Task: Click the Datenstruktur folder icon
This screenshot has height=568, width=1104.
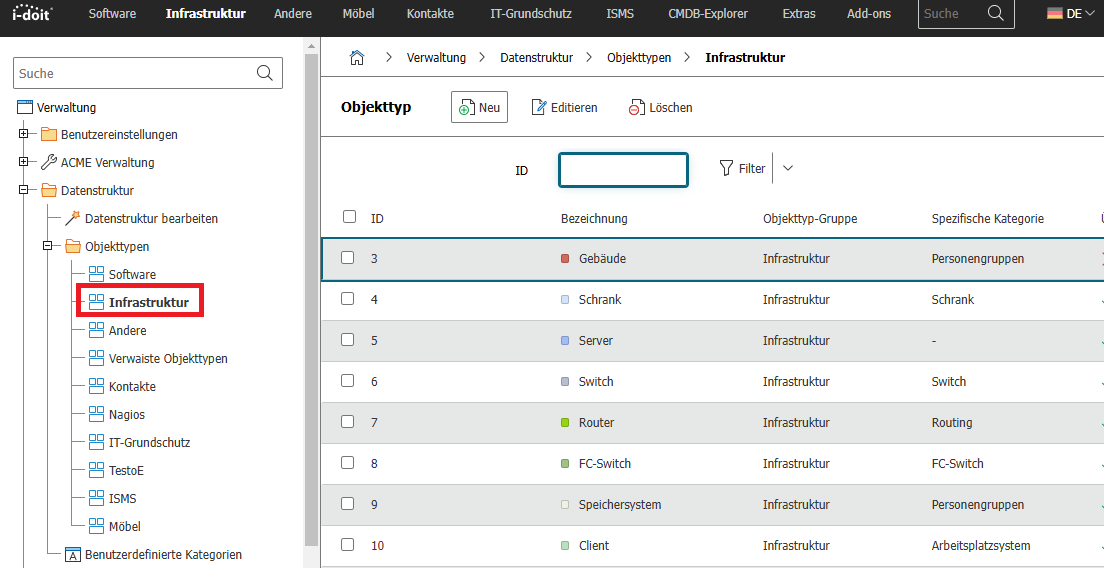Action: [x=49, y=191]
